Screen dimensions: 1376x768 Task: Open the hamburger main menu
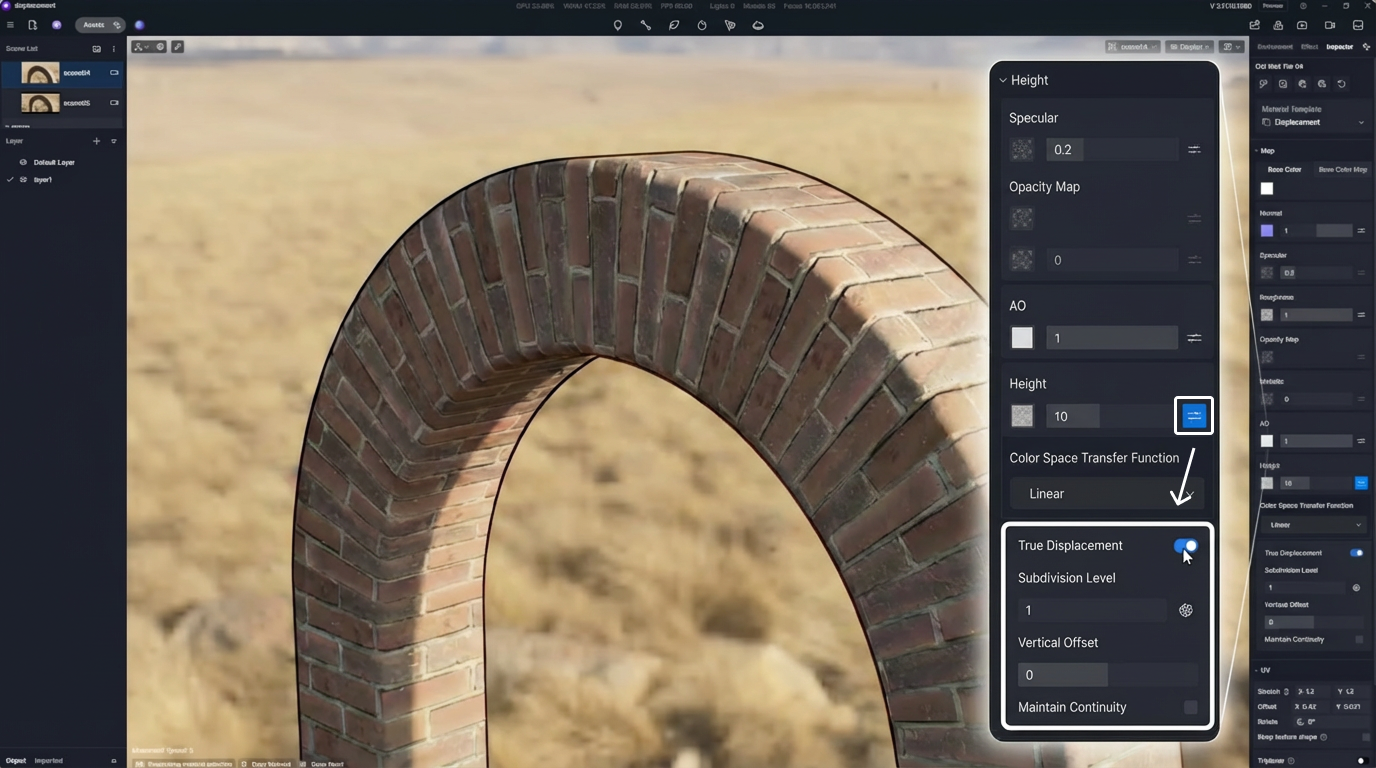11,25
